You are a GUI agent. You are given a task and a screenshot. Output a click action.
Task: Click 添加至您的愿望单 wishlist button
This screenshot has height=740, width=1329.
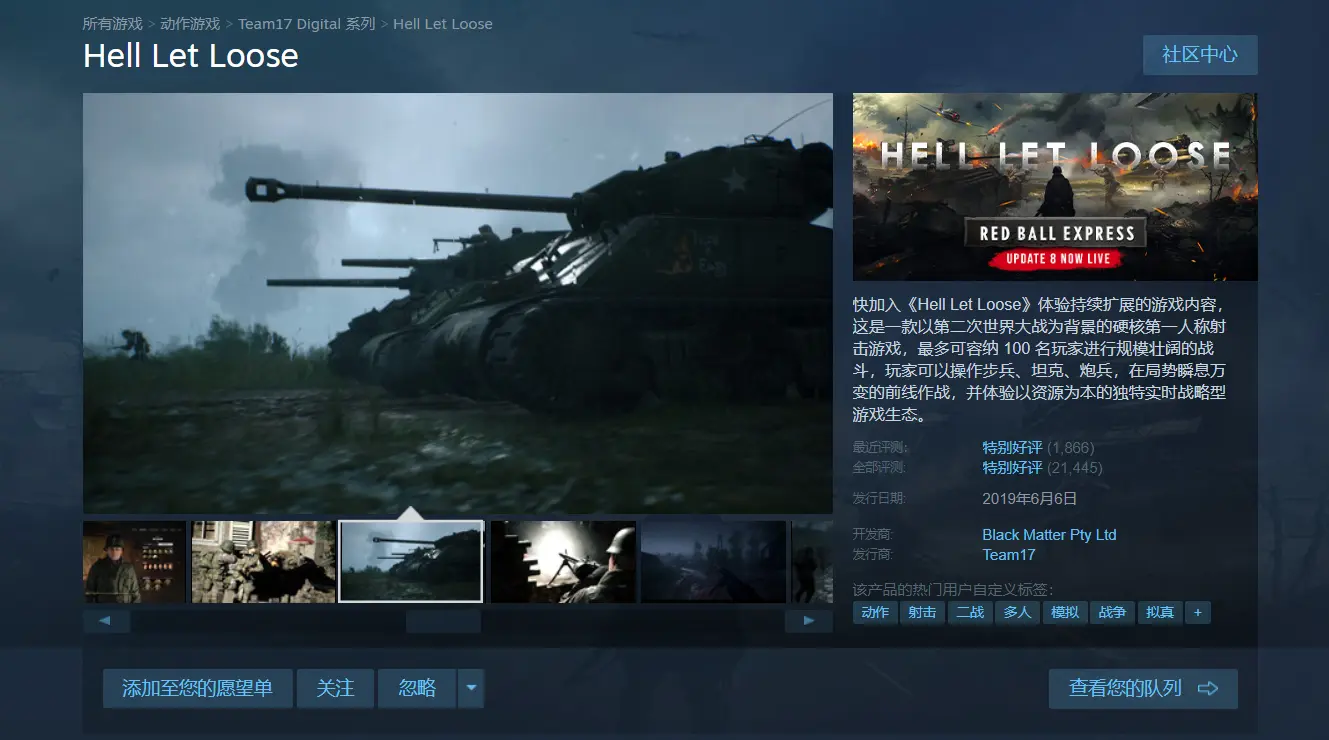197,689
